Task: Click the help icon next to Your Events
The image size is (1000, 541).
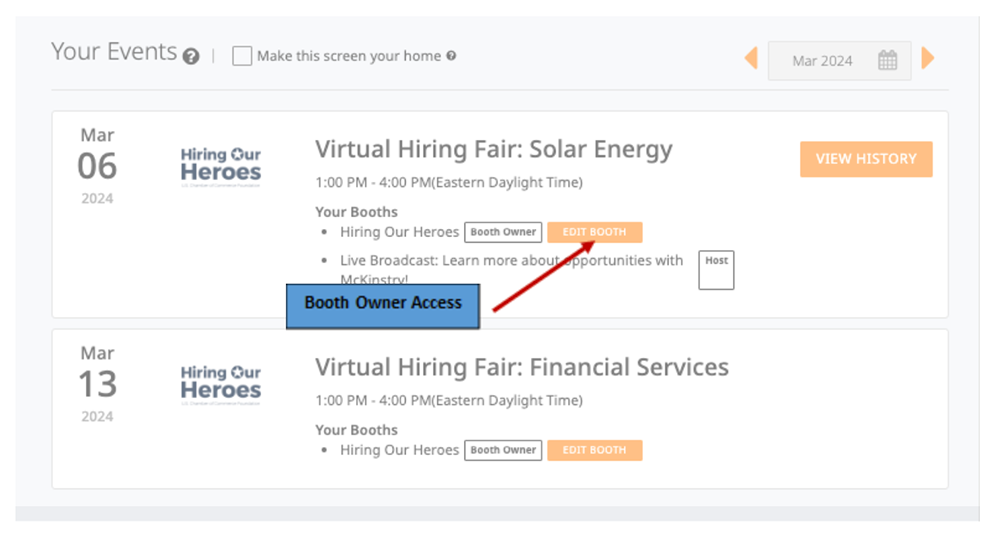Action: click(191, 57)
